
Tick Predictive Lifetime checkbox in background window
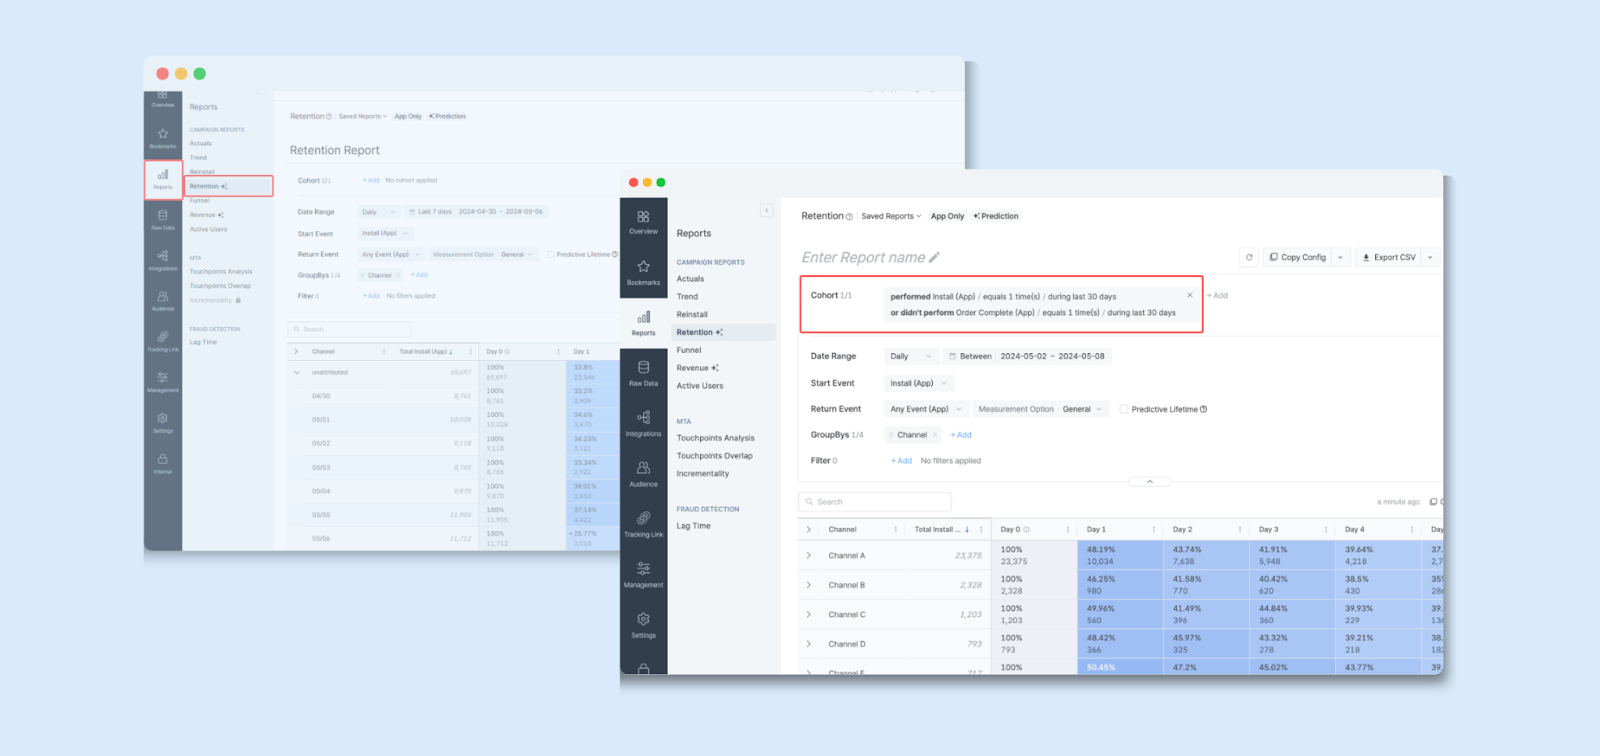coord(550,254)
